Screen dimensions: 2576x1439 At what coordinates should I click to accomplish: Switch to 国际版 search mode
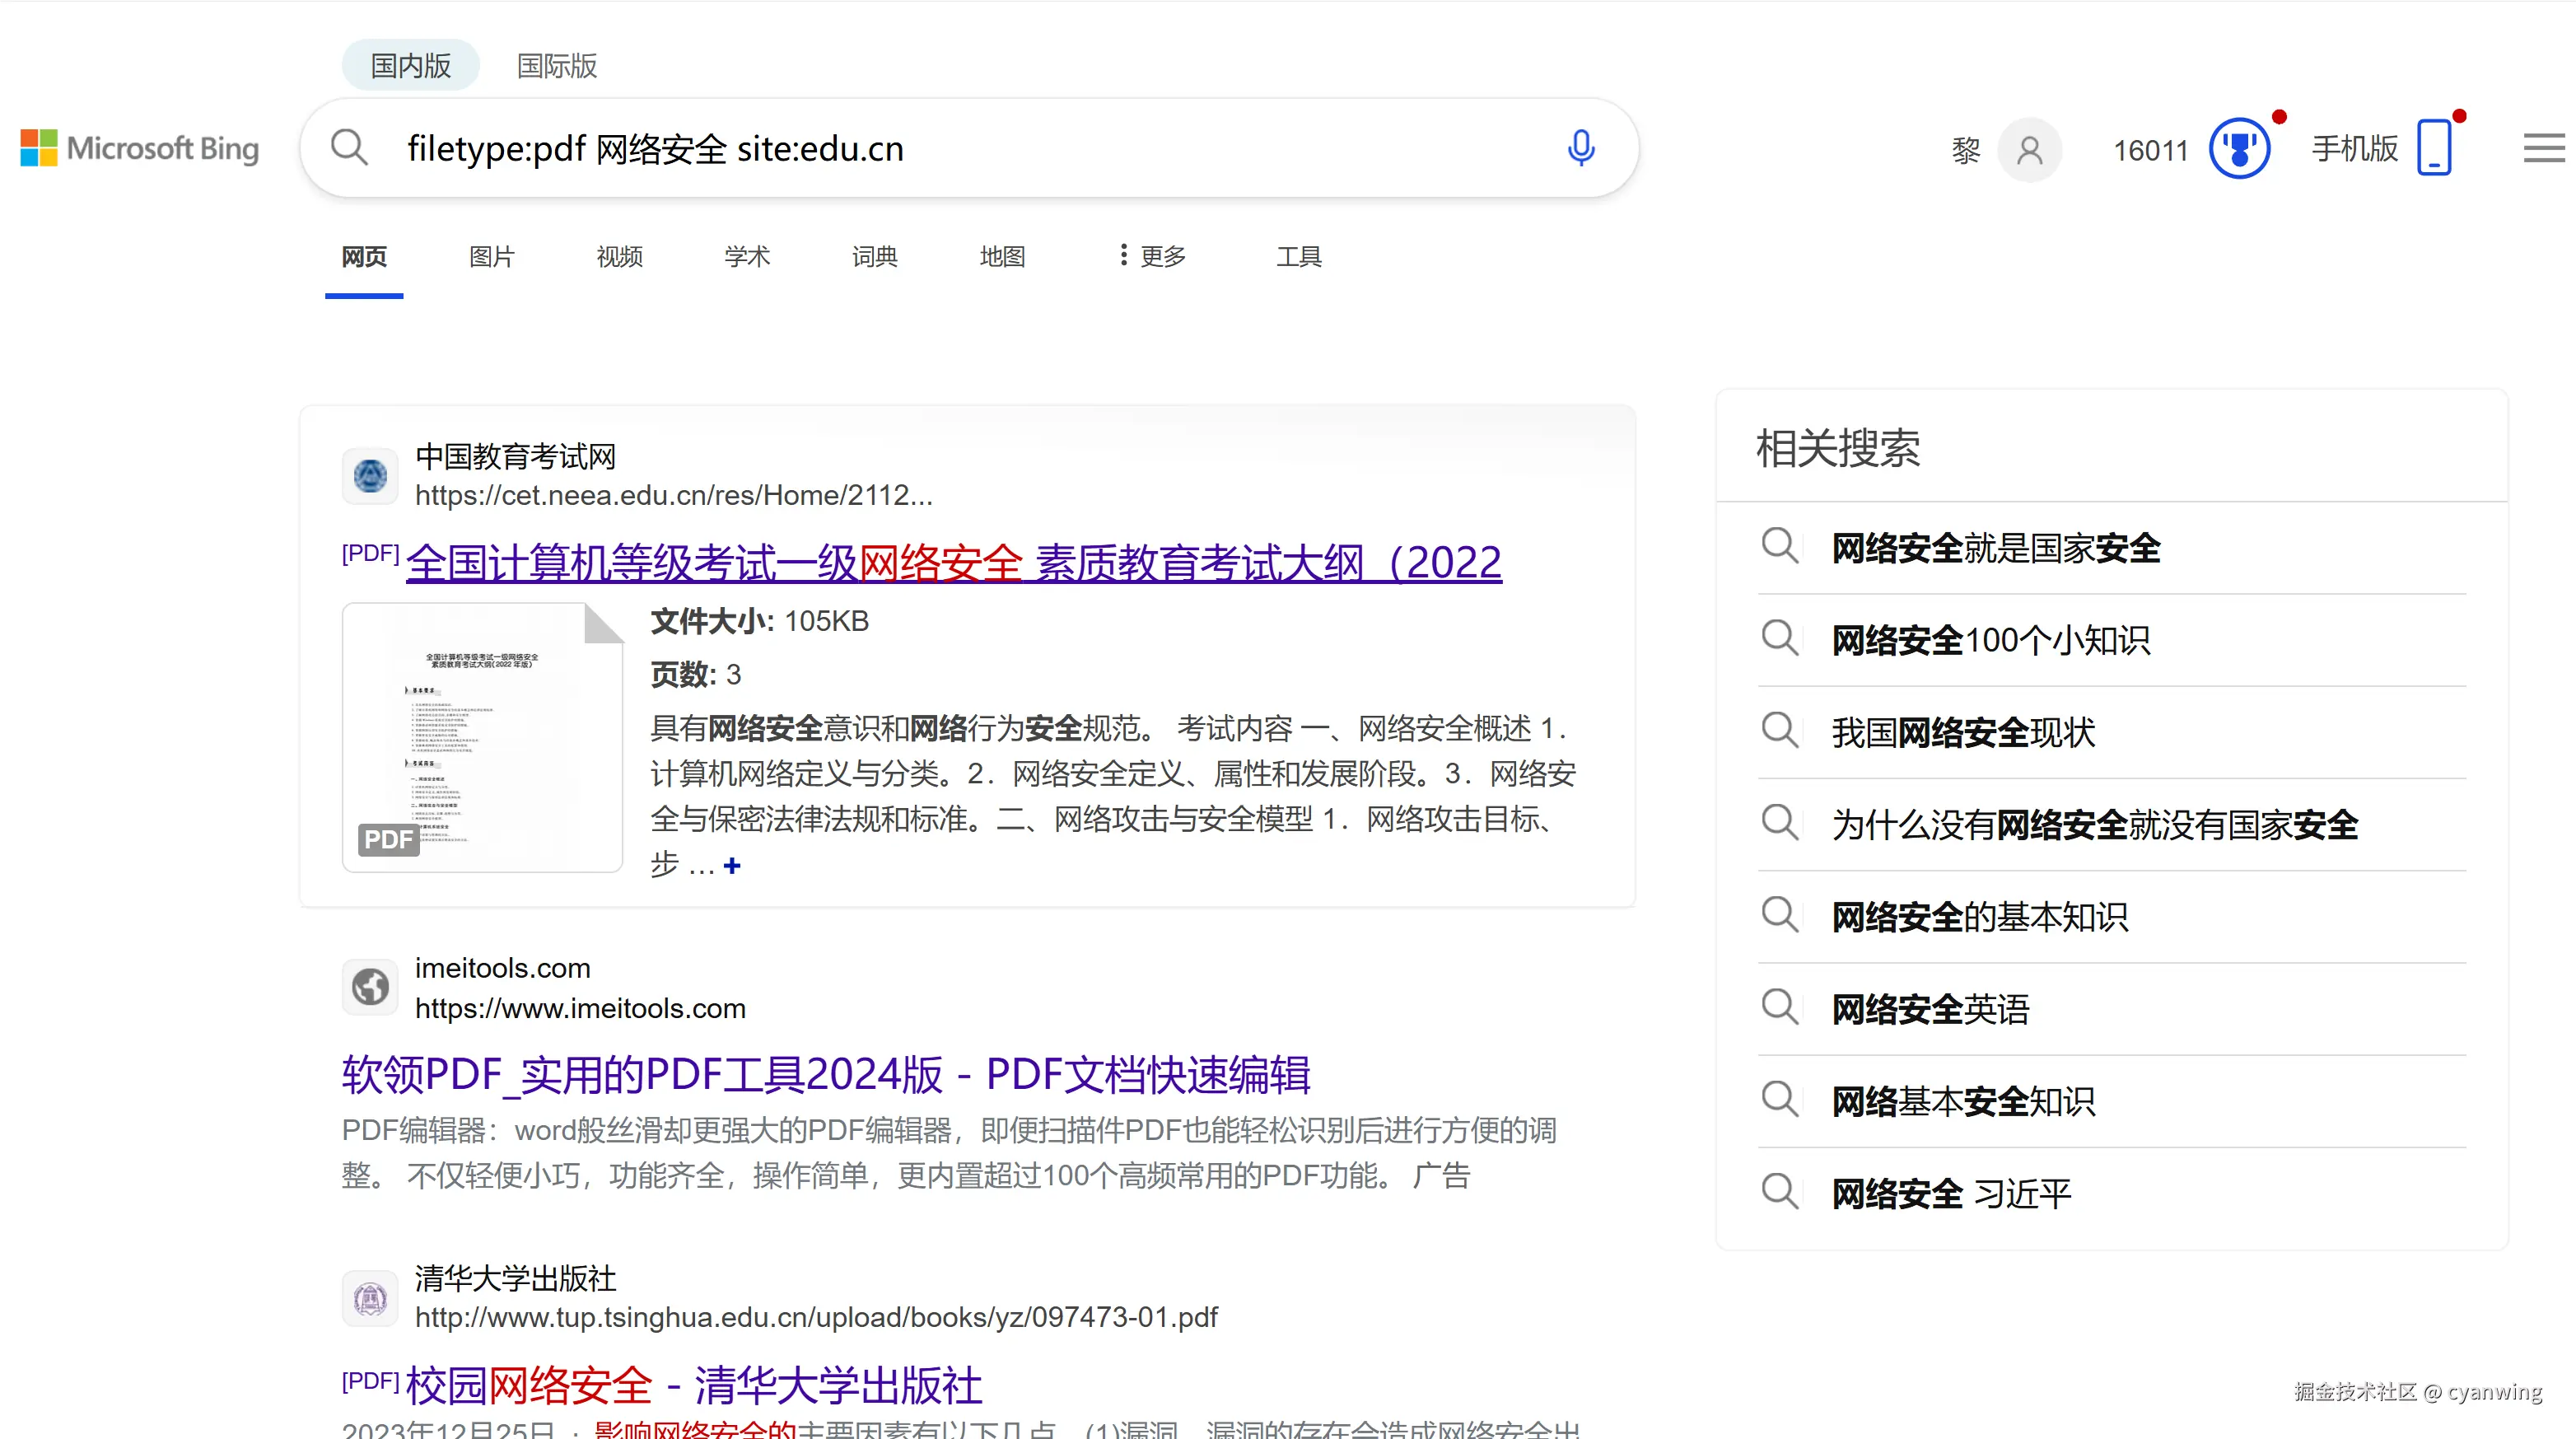click(557, 66)
